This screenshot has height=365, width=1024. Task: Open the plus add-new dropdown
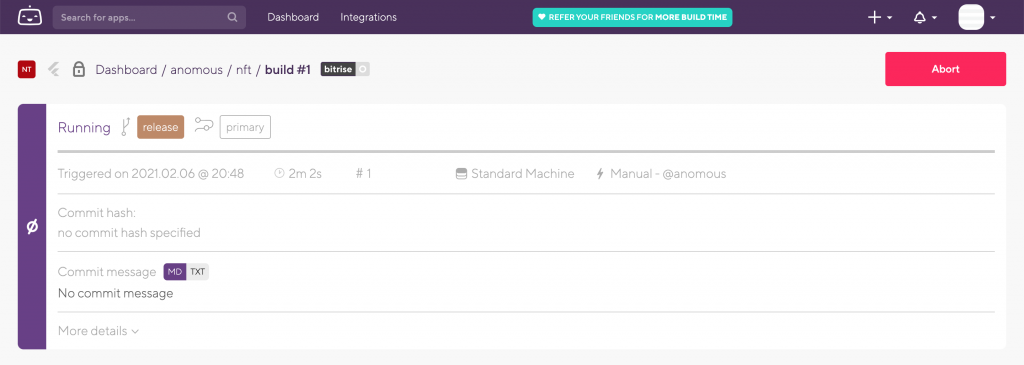coord(880,18)
